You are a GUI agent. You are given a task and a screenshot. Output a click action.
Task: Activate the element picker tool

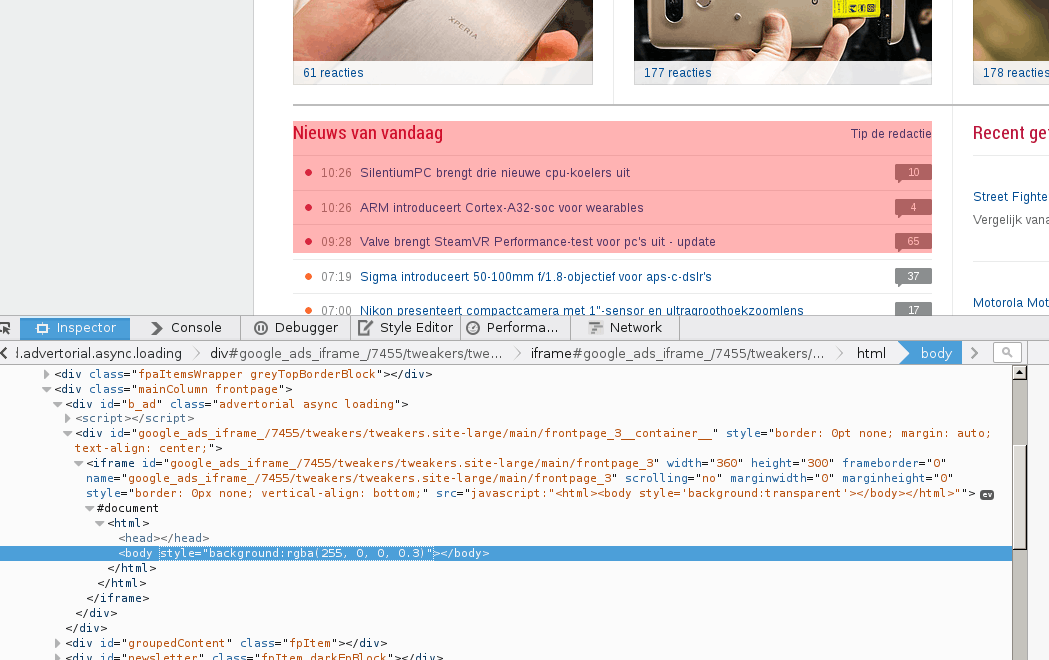point(7,328)
